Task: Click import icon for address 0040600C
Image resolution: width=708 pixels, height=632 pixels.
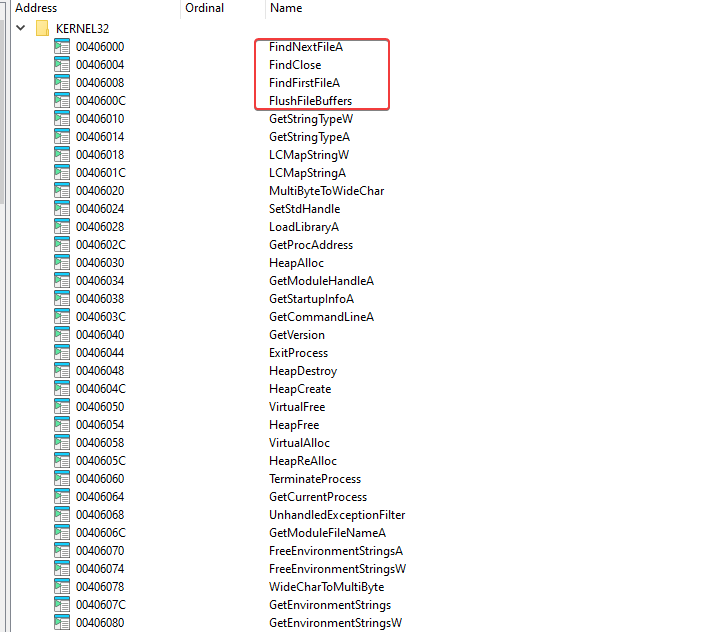Action: point(62,101)
